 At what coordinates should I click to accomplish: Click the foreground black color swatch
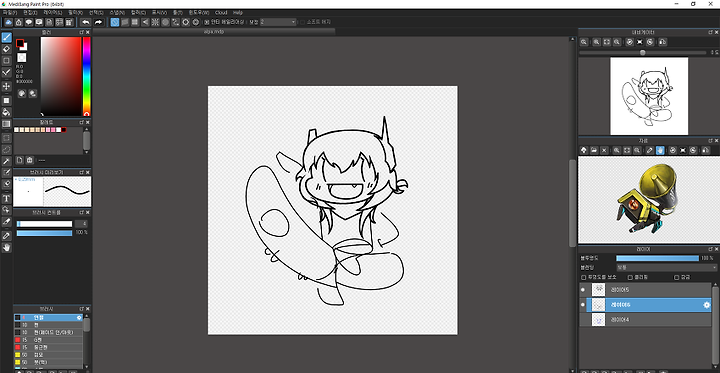(x=20, y=43)
